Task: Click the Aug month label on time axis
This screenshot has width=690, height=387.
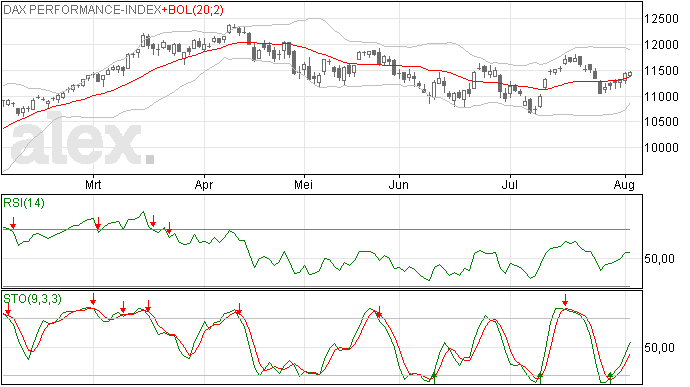Action: click(x=624, y=185)
